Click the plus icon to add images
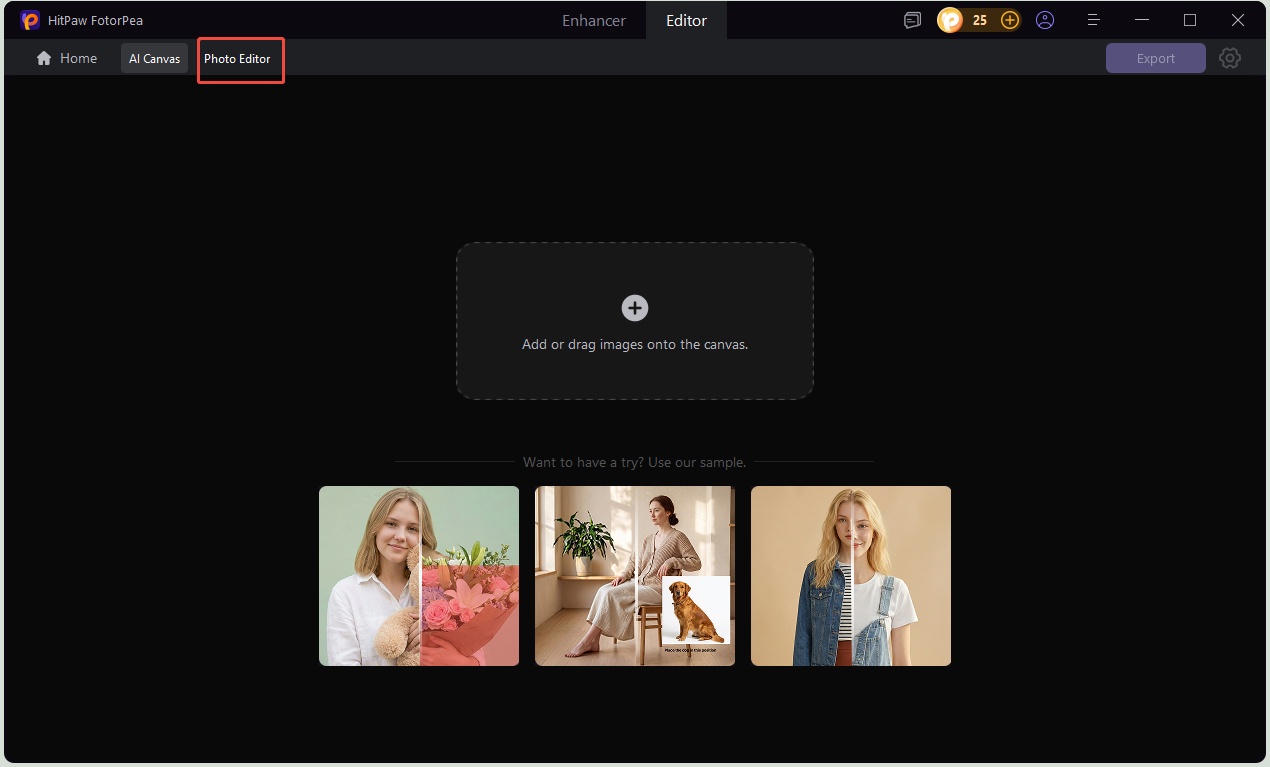Image resolution: width=1270 pixels, height=767 pixels. tap(635, 308)
